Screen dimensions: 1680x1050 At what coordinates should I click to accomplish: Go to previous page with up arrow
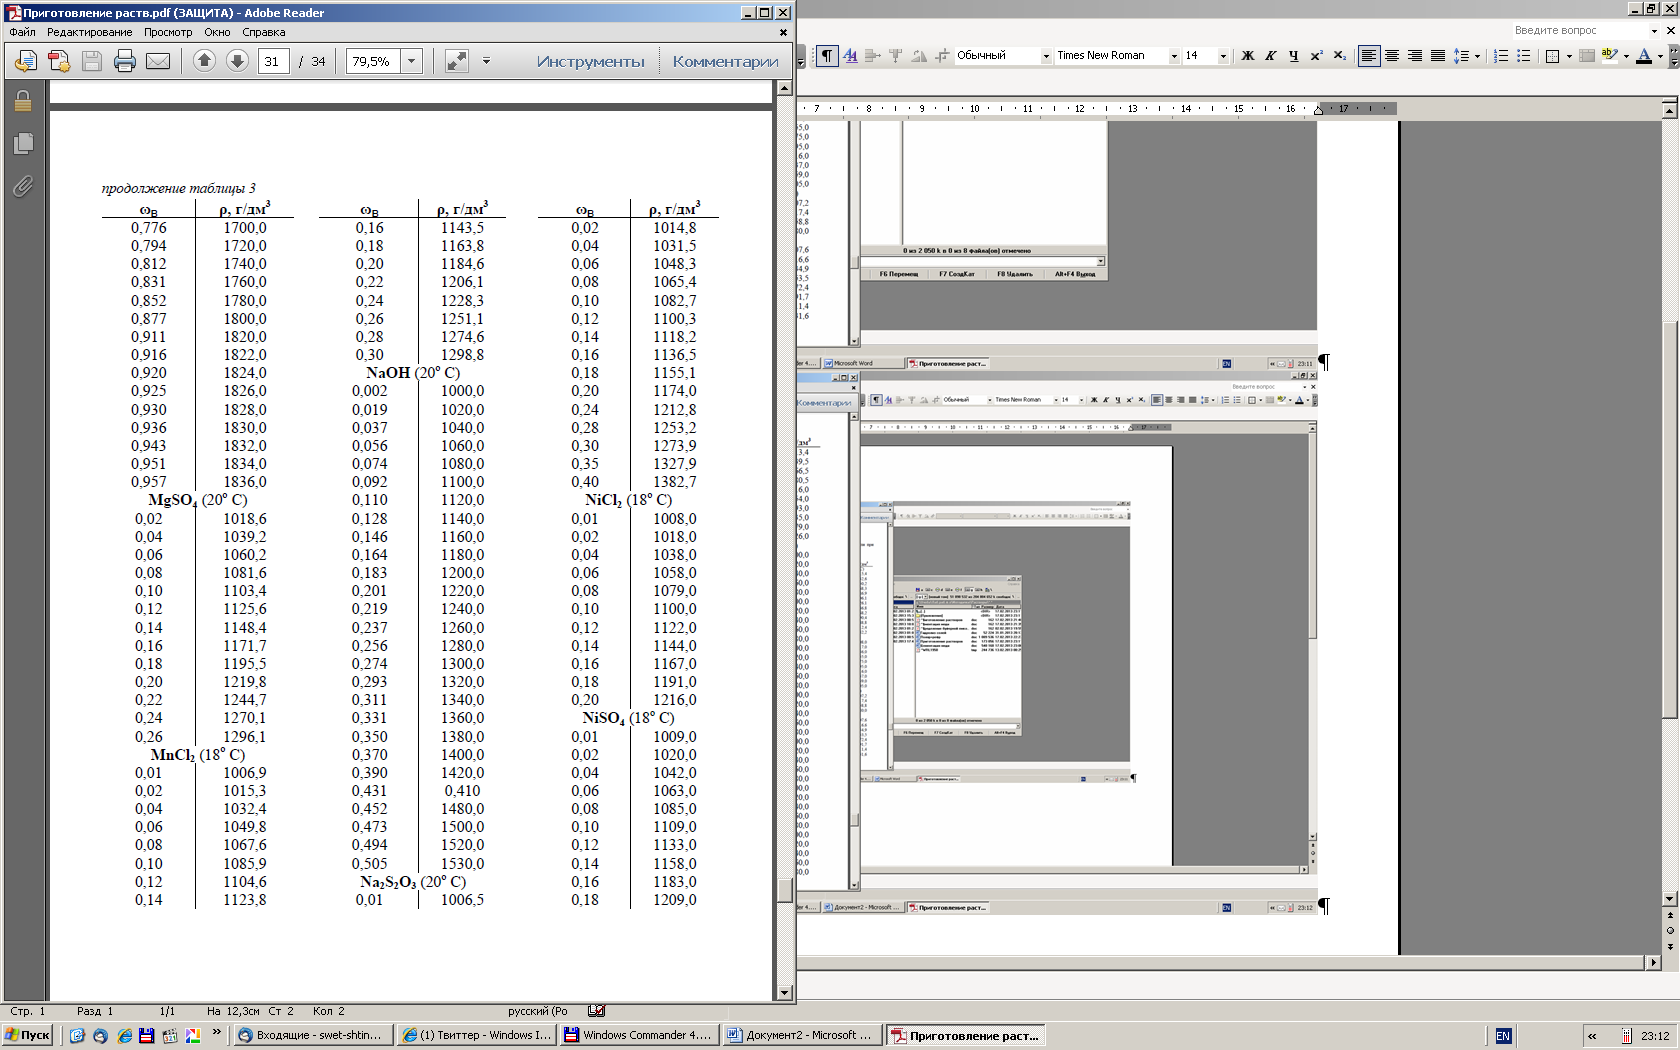(204, 61)
